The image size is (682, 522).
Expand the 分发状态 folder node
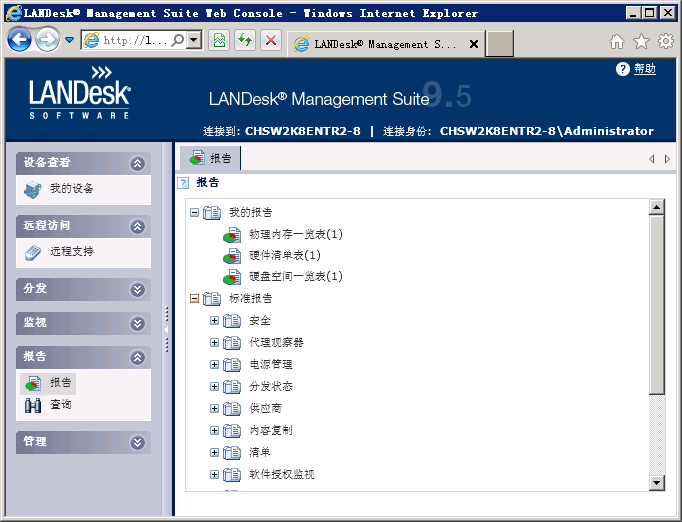coord(214,386)
